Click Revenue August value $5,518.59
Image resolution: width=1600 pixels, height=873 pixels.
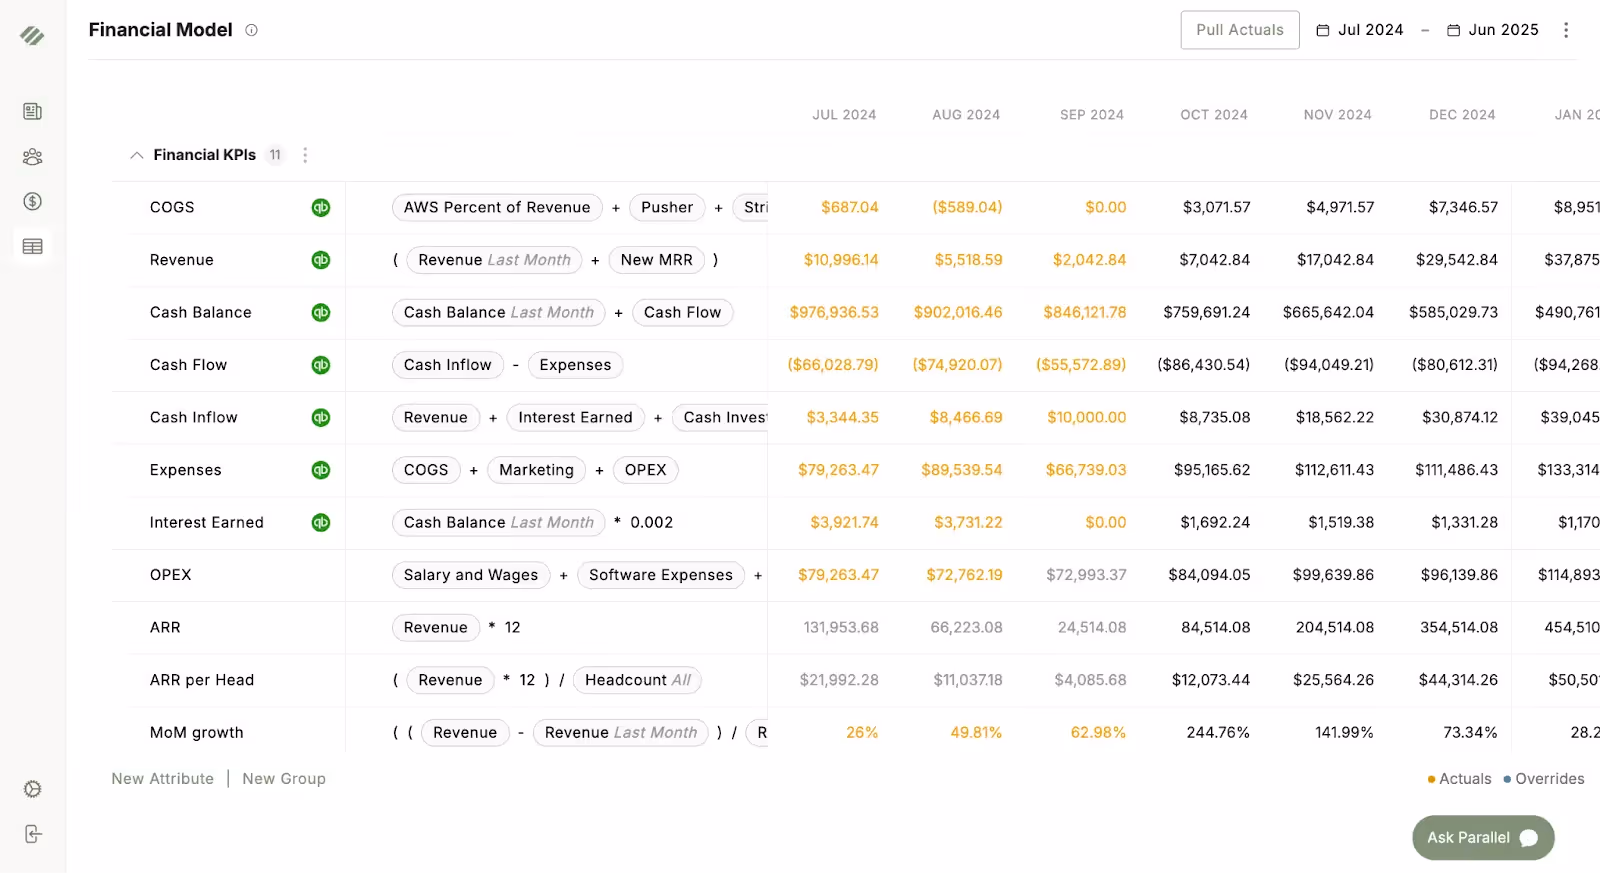pyautogui.click(x=968, y=260)
